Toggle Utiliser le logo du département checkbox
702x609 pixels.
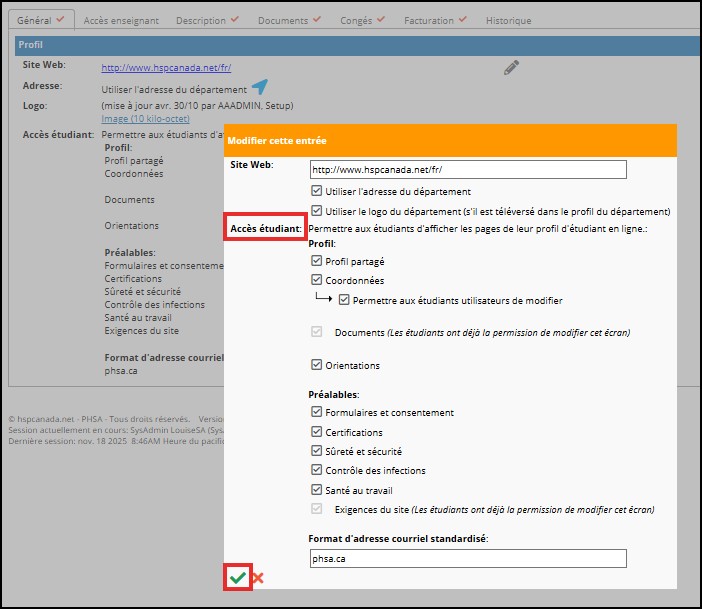click(317, 211)
